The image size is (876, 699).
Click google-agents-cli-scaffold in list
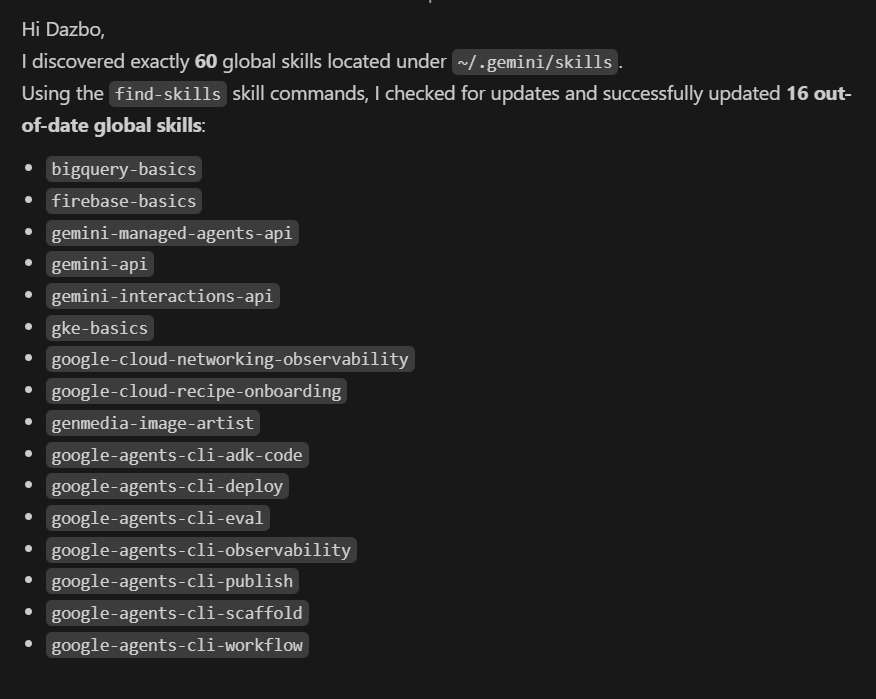[177, 614]
